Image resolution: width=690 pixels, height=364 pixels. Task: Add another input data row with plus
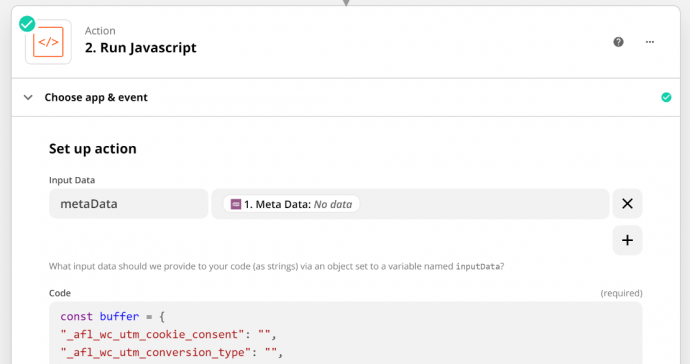(627, 240)
